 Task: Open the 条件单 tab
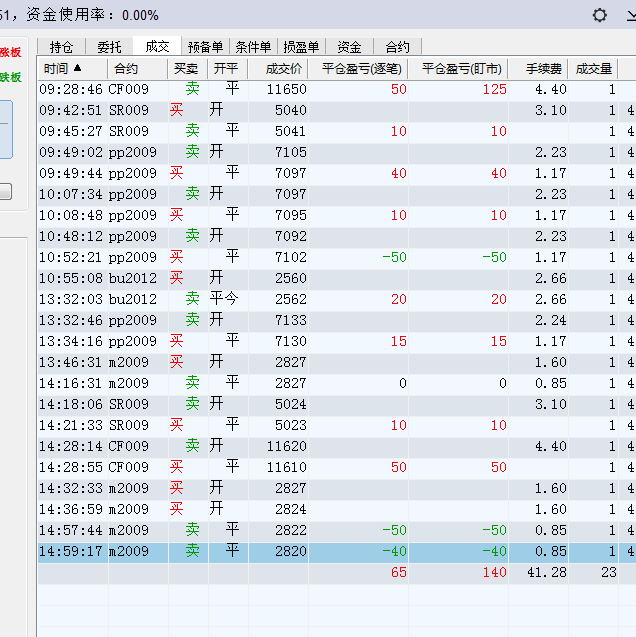pyautogui.click(x=253, y=47)
